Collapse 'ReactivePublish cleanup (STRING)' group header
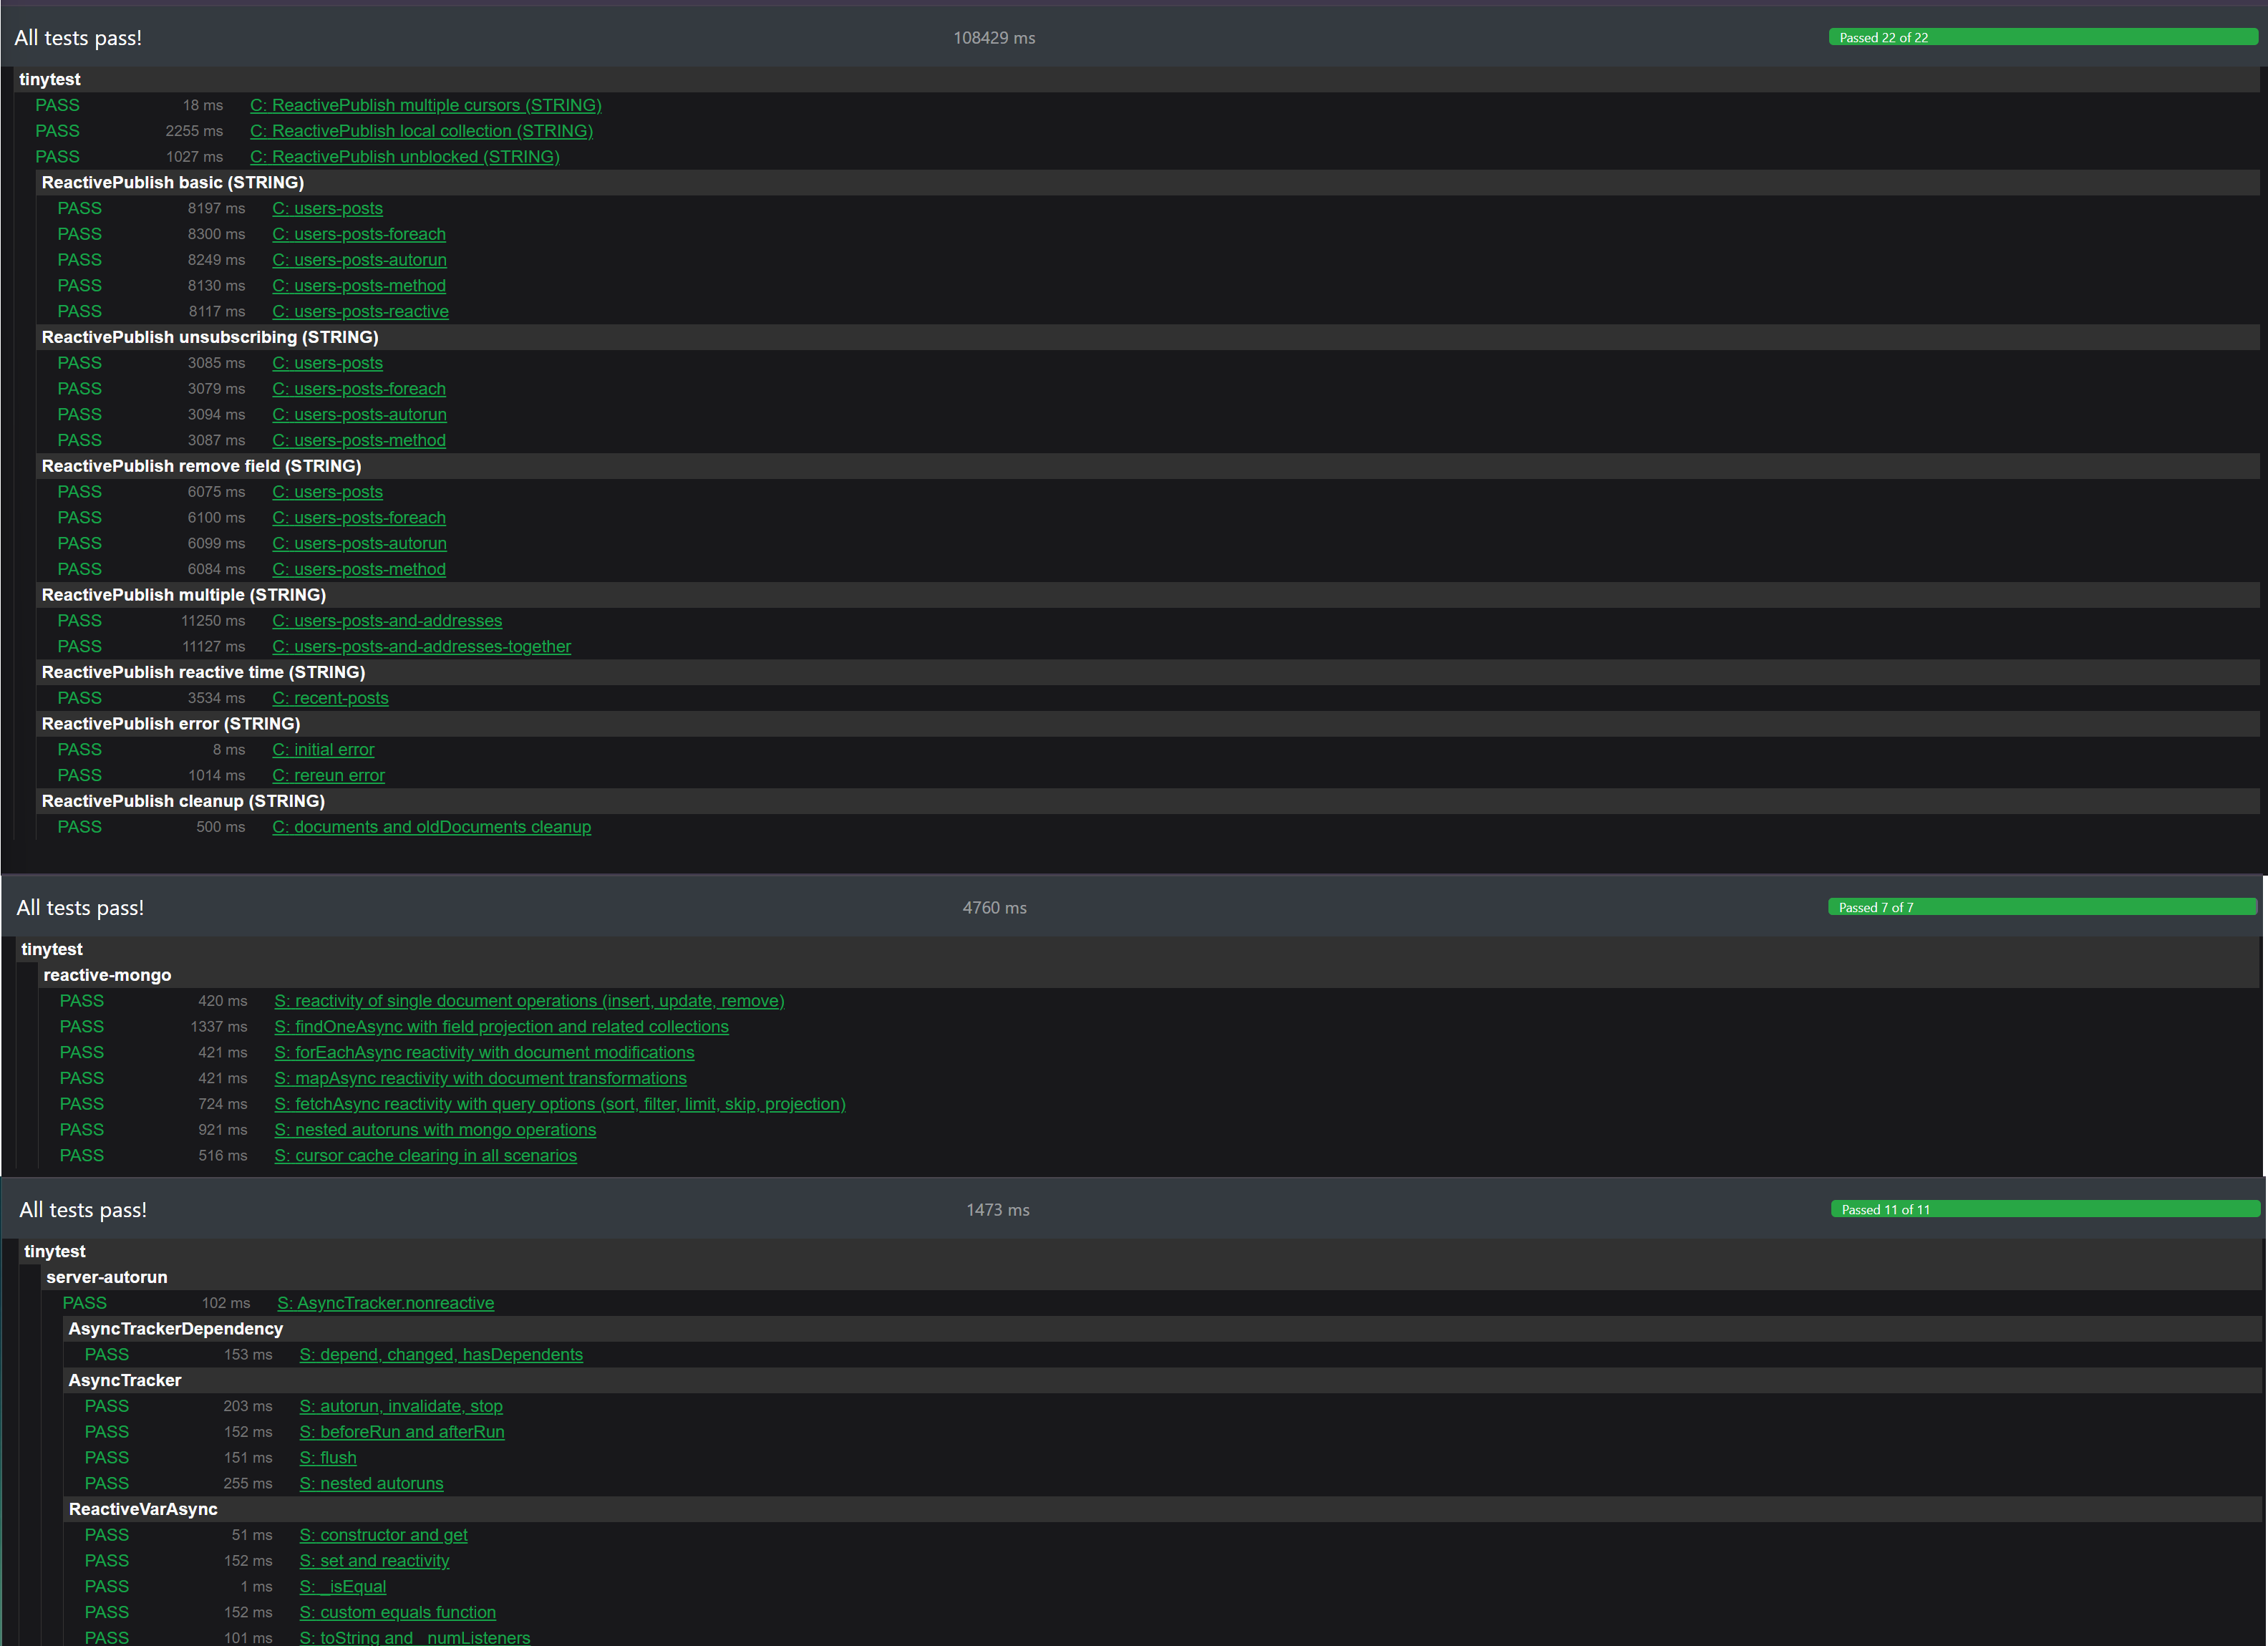The width and height of the screenshot is (2268, 1646). pos(1147,801)
